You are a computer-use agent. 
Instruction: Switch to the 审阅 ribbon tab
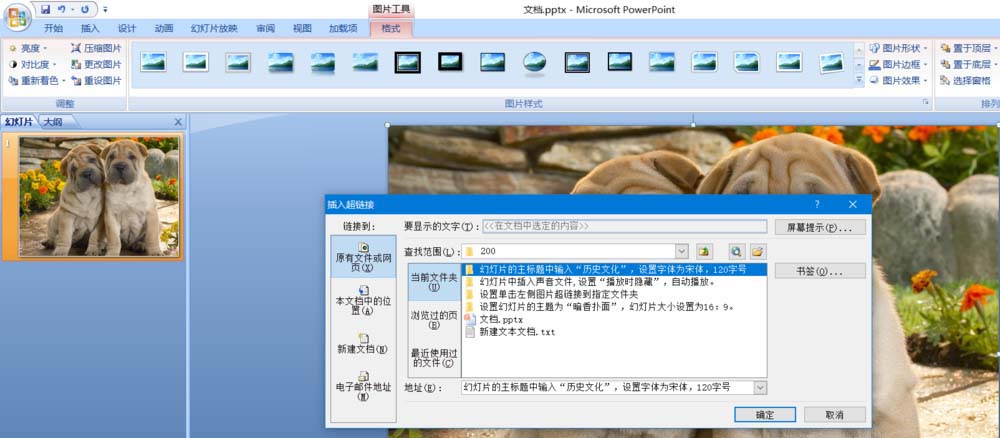(x=265, y=28)
